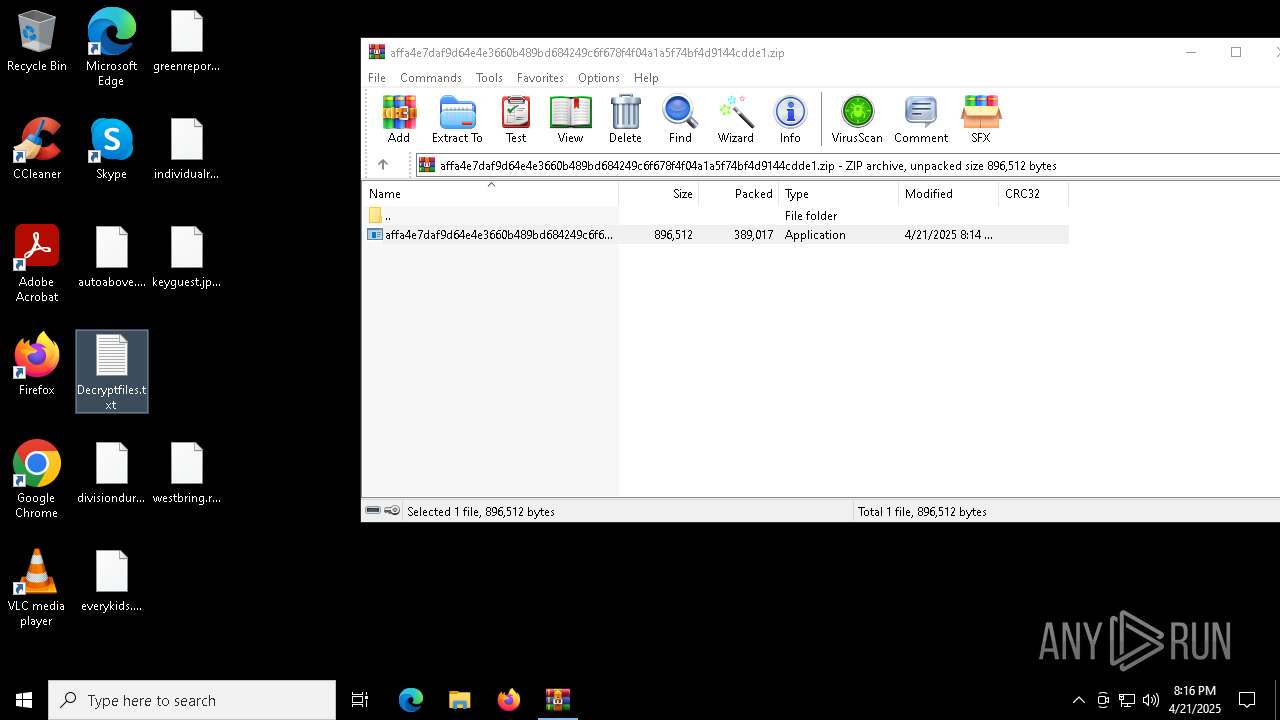The image size is (1280, 720).
Task: Open Task View from the taskbar
Action: pos(360,700)
